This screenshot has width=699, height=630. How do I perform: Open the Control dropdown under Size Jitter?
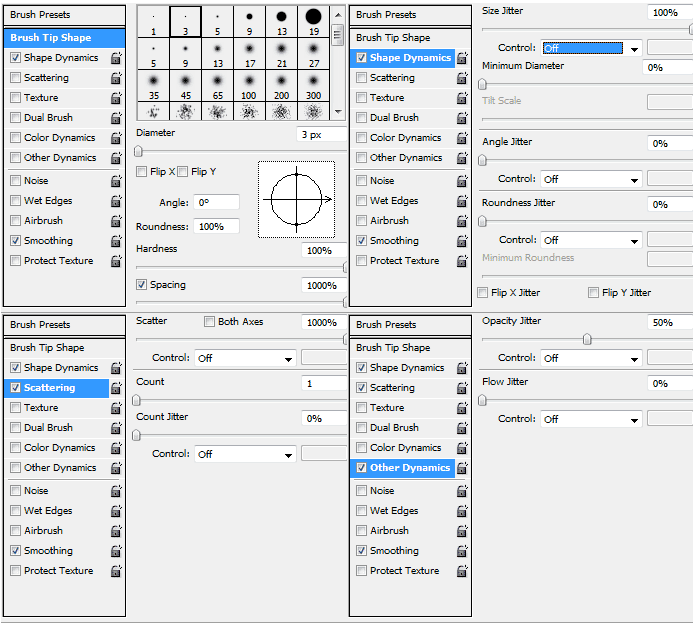tap(592, 48)
